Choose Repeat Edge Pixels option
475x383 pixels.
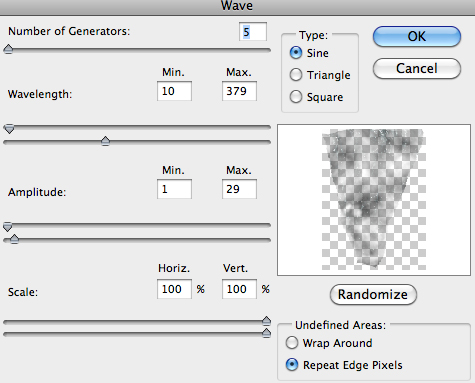click(x=292, y=365)
